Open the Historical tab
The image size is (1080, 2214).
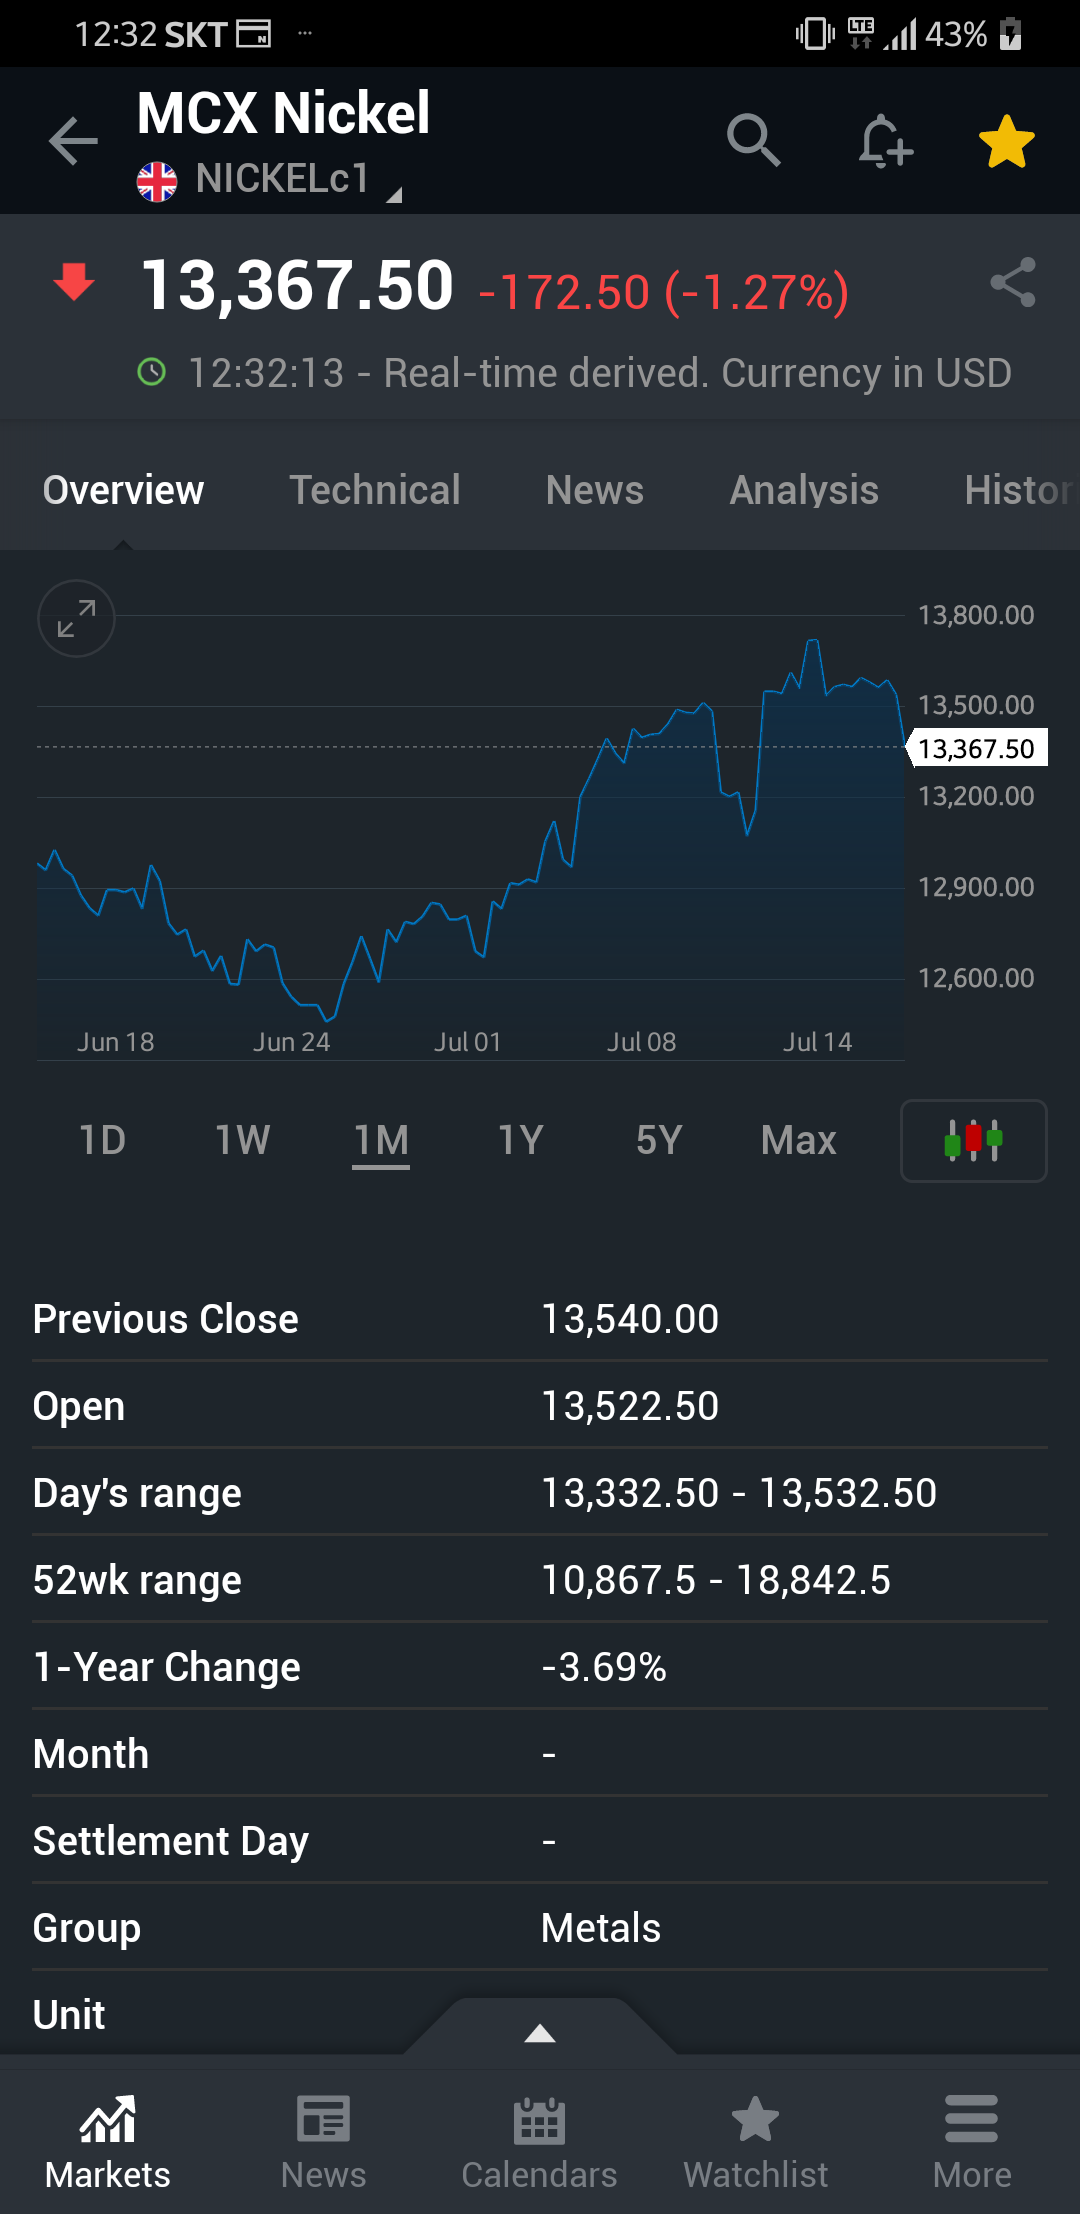pyautogui.click(x=1020, y=490)
